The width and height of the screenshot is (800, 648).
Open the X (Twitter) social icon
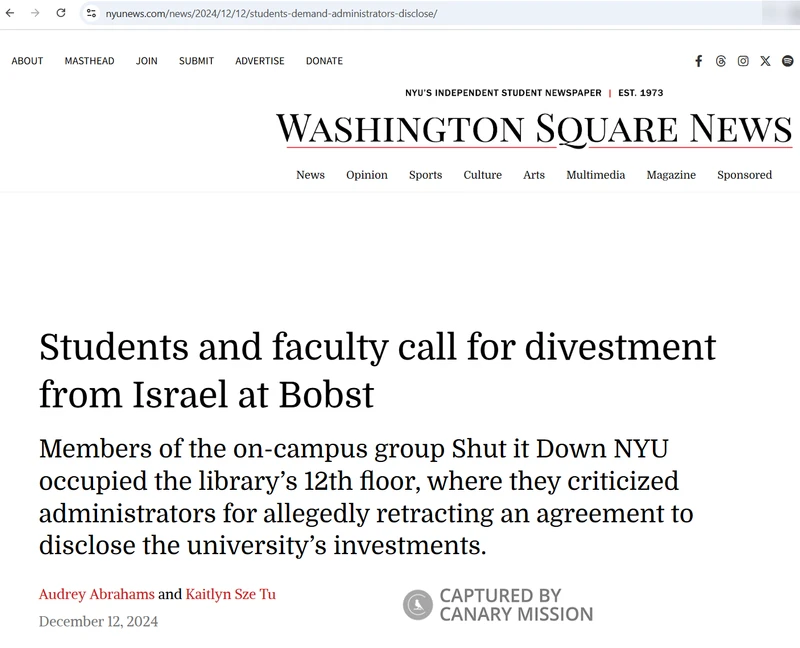[x=765, y=61]
